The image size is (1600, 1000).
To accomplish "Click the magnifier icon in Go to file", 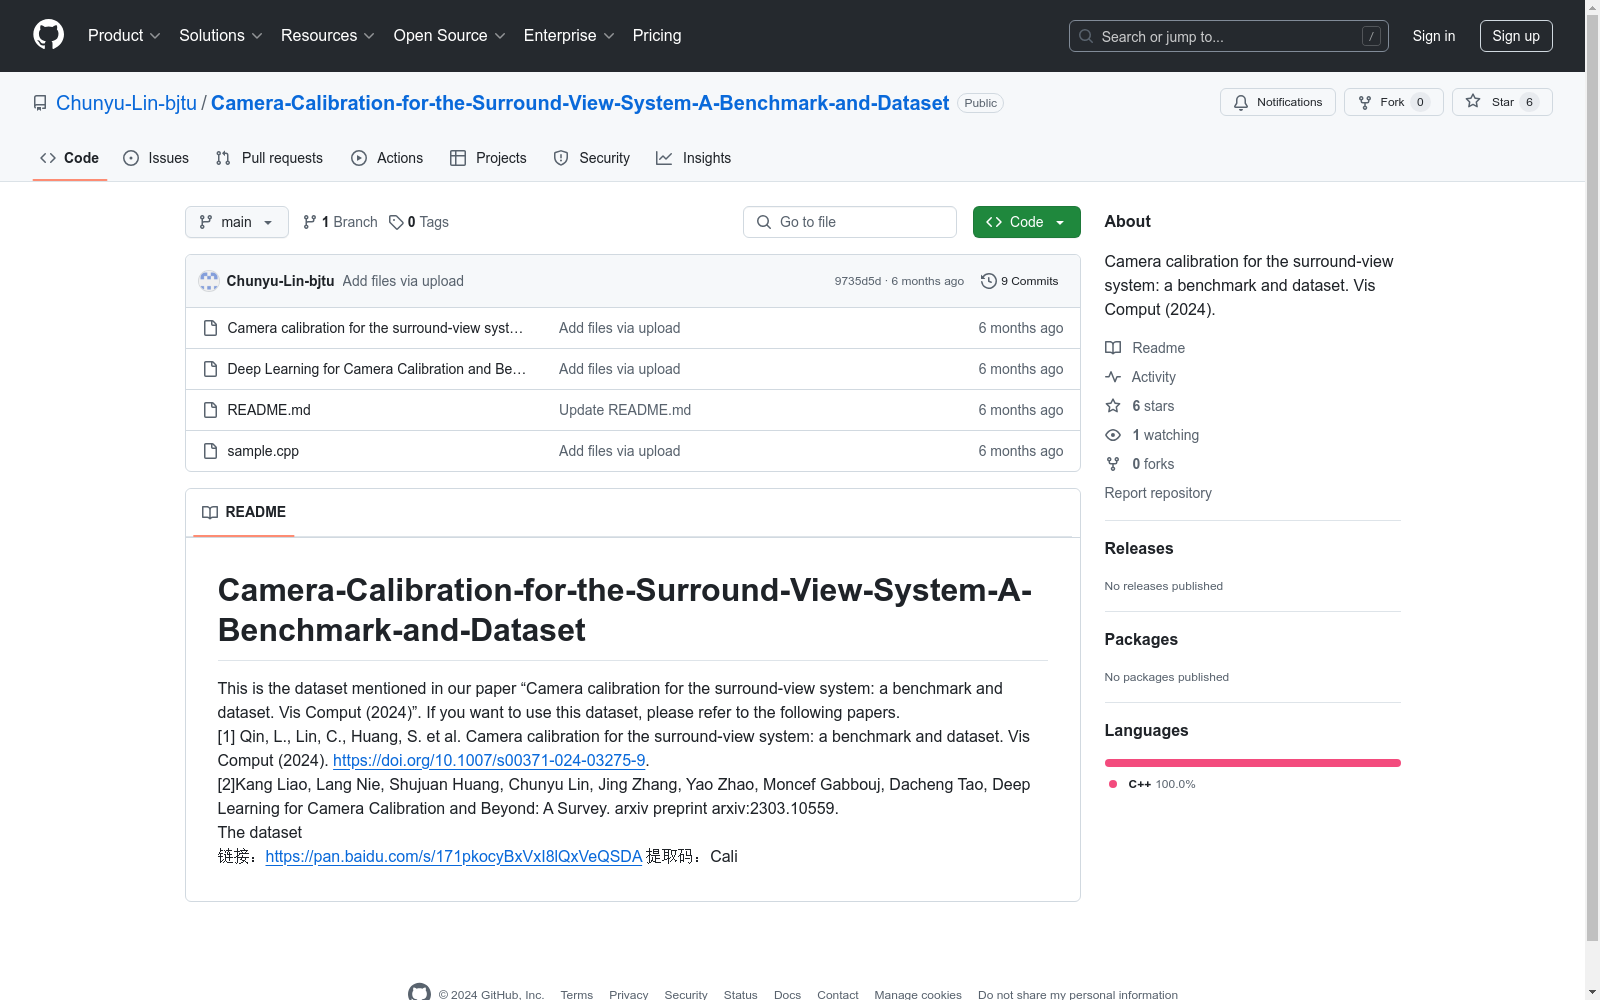I will [x=764, y=222].
